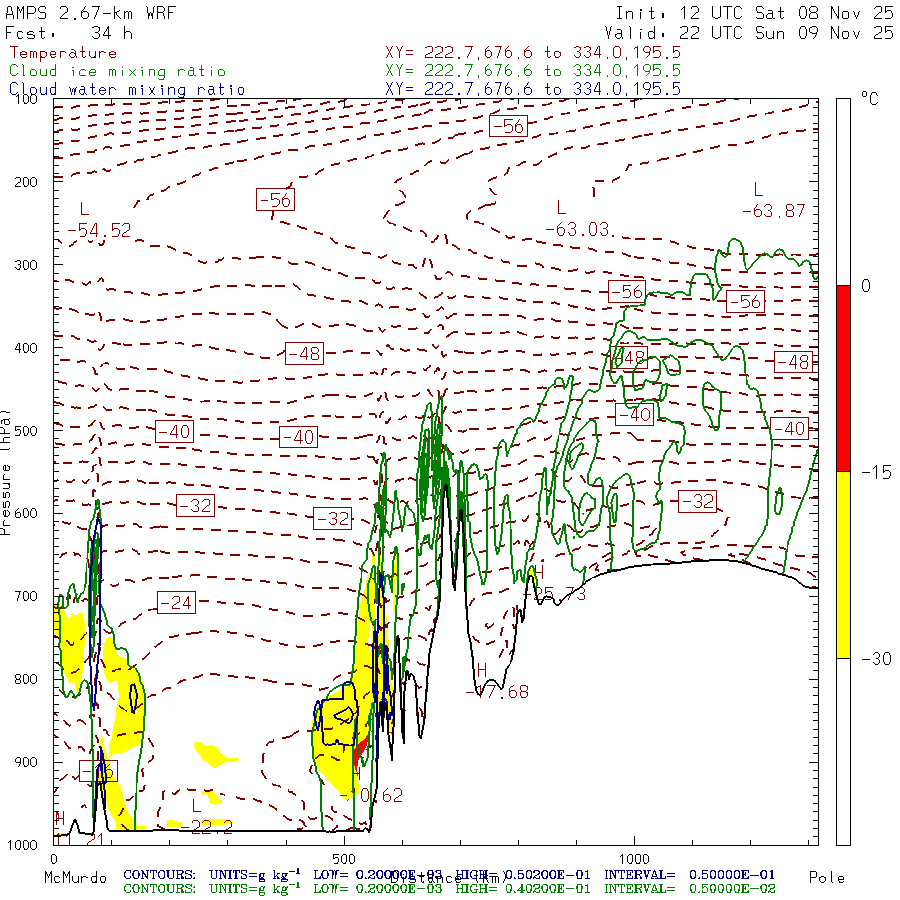Click the green 'INTERVAL= 0.50000E-02' text

(x=689, y=889)
